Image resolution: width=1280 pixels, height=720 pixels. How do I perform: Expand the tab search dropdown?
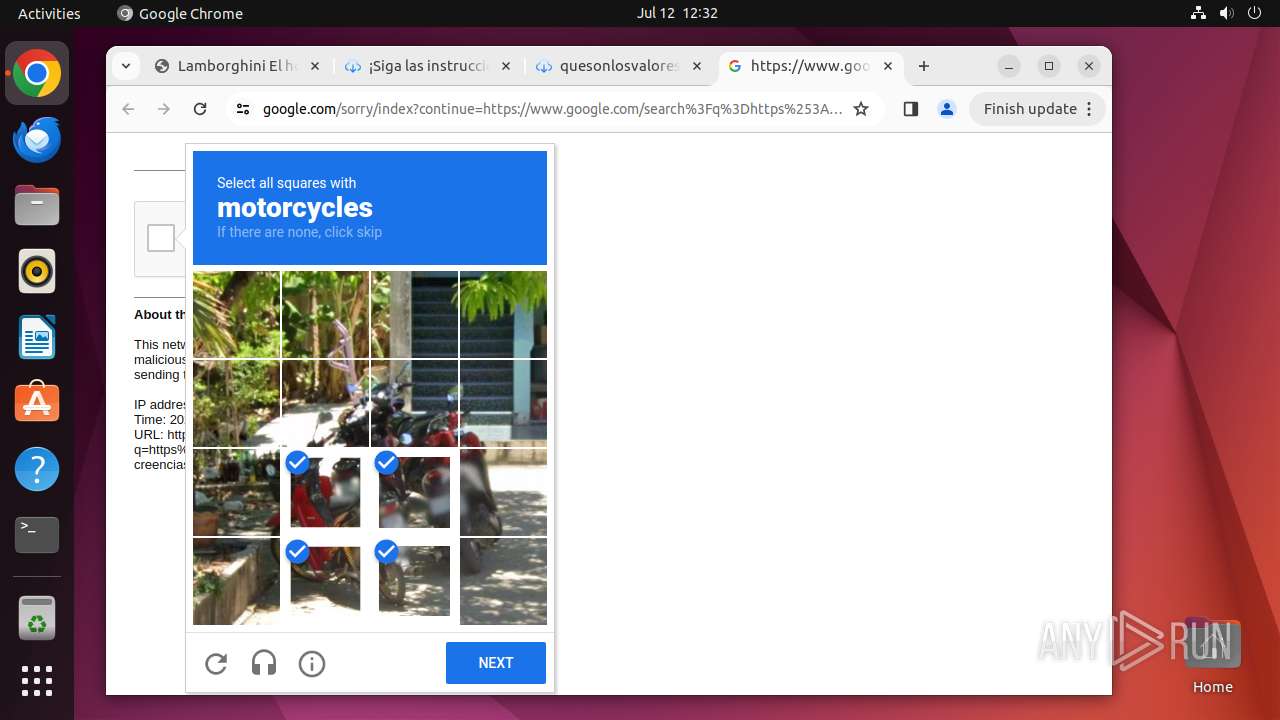[x=125, y=66]
